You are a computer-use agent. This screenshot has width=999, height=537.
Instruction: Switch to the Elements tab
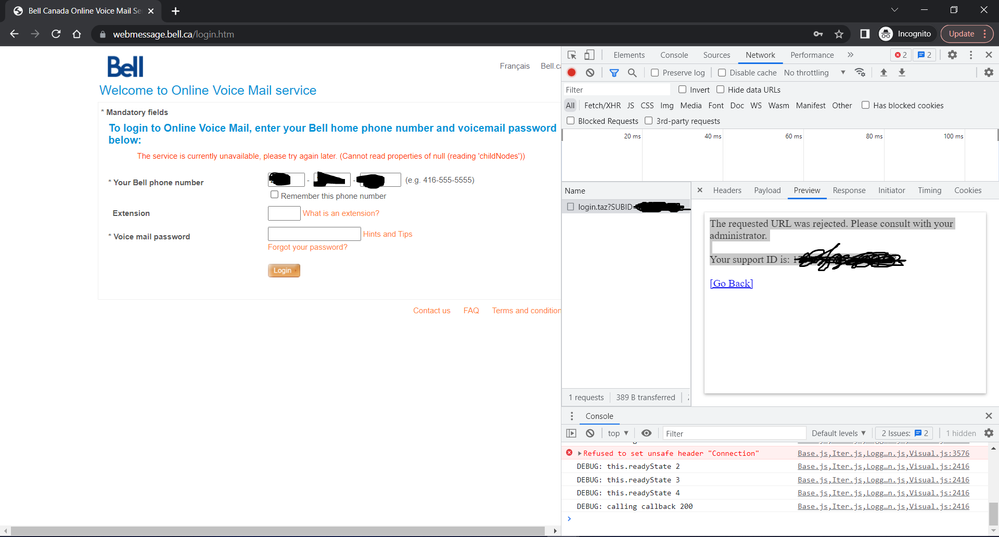pos(628,55)
